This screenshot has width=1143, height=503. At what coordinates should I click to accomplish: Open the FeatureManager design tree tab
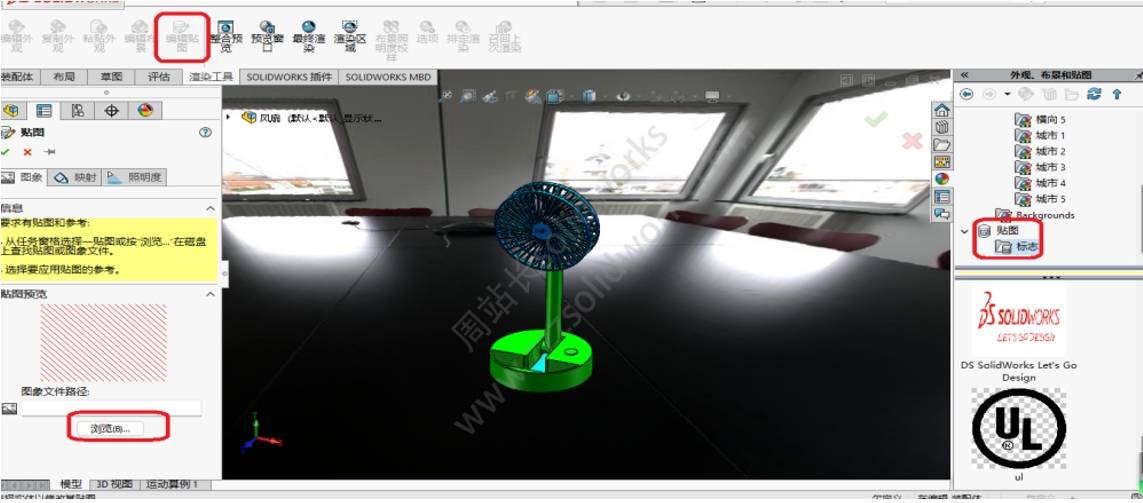click(x=11, y=111)
